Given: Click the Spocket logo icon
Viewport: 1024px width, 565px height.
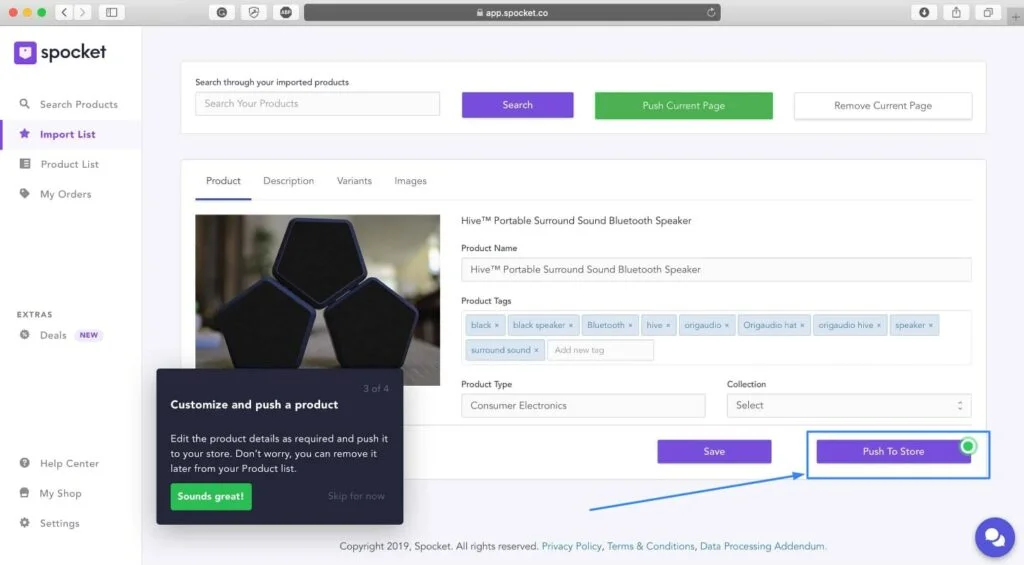Looking at the screenshot, I should point(25,53).
